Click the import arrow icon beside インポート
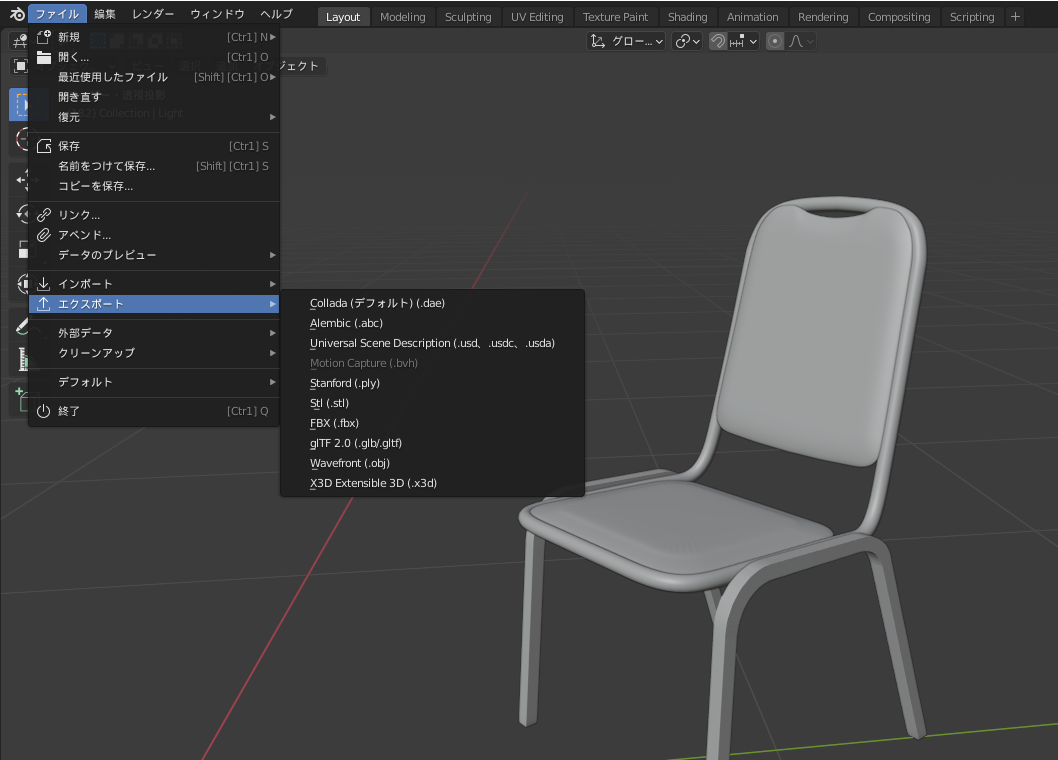Image resolution: width=1058 pixels, height=760 pixels. (44, 283)
